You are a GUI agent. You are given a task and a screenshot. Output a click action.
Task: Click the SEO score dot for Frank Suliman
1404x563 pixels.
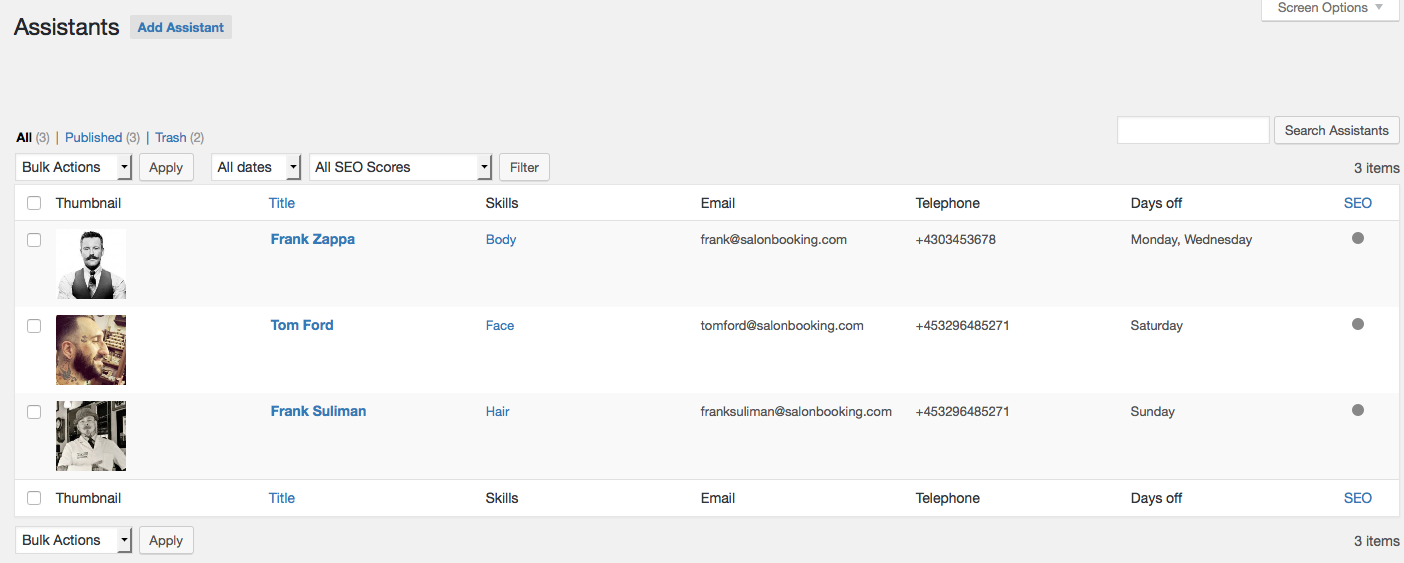click(1357, 410)
